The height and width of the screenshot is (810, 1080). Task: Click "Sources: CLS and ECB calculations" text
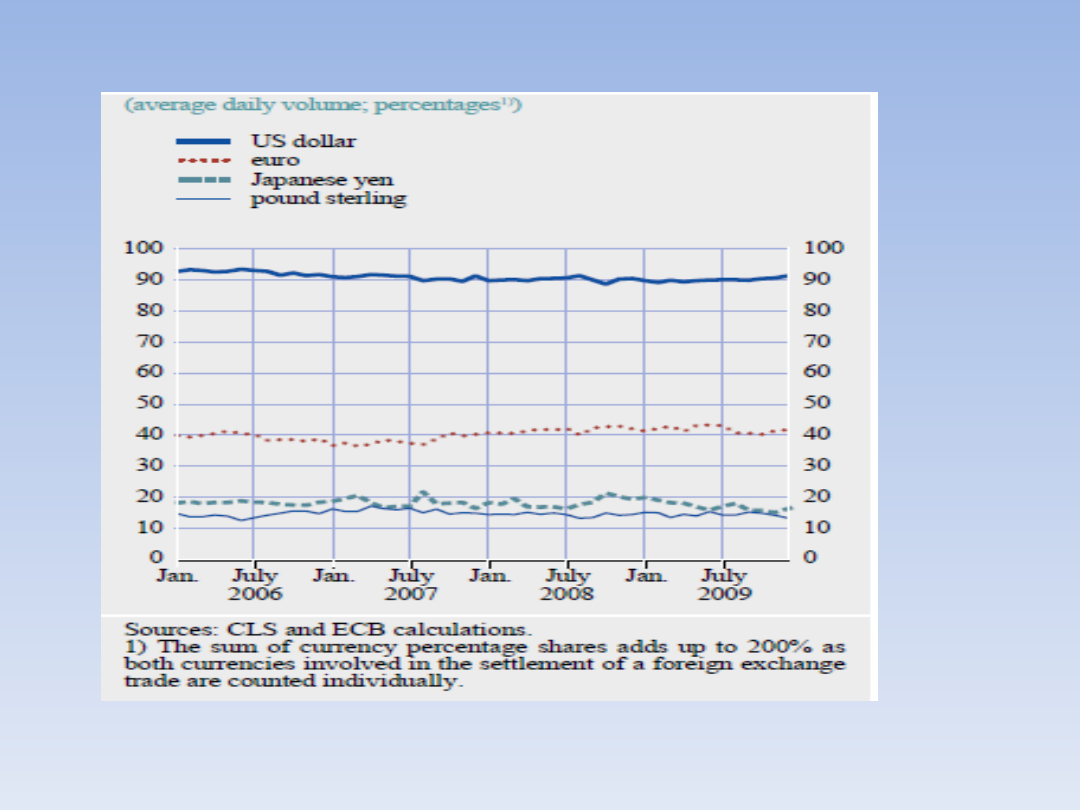tap(328, 629)
